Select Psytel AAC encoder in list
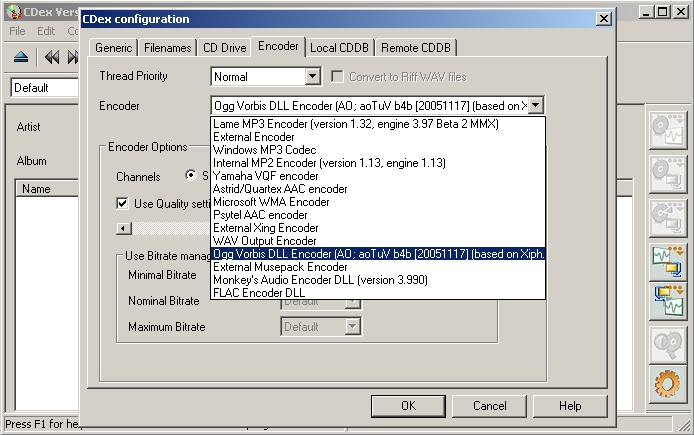The width and height of the screenshot is (694, 435). (378, 215)
